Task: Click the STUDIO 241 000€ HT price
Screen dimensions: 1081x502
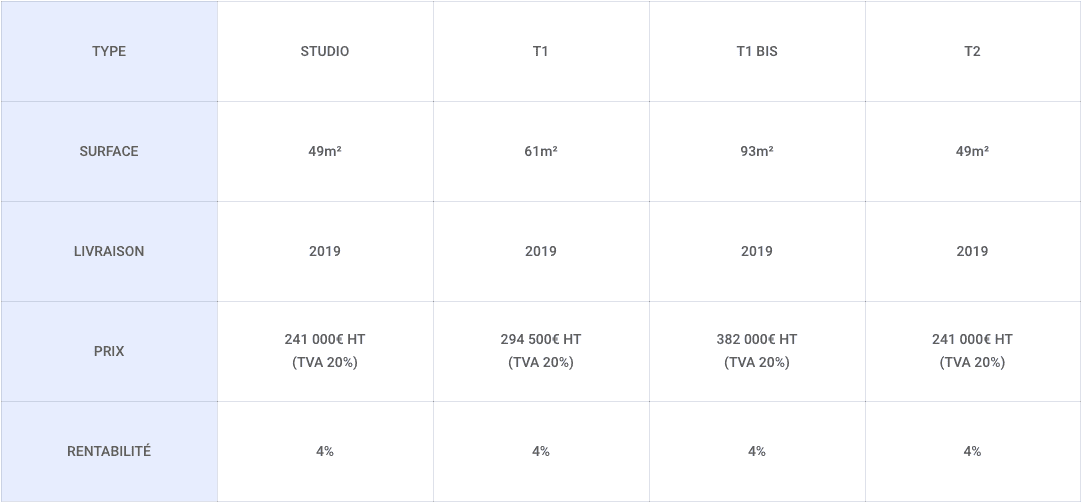Action: (x=325, y=351)
